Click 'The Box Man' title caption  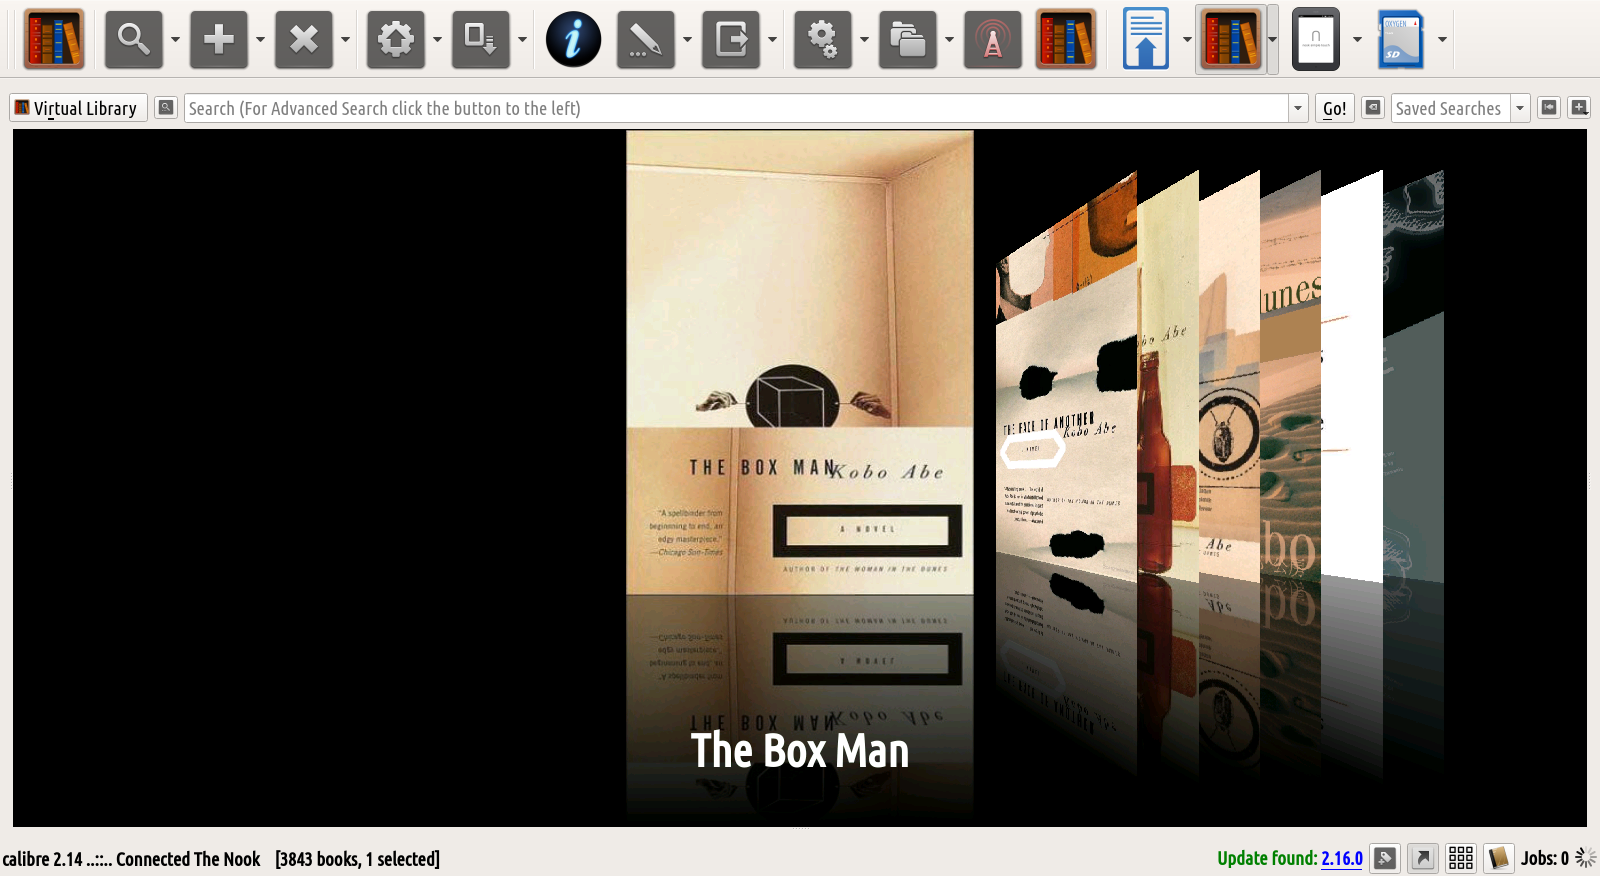coord(800,750)
